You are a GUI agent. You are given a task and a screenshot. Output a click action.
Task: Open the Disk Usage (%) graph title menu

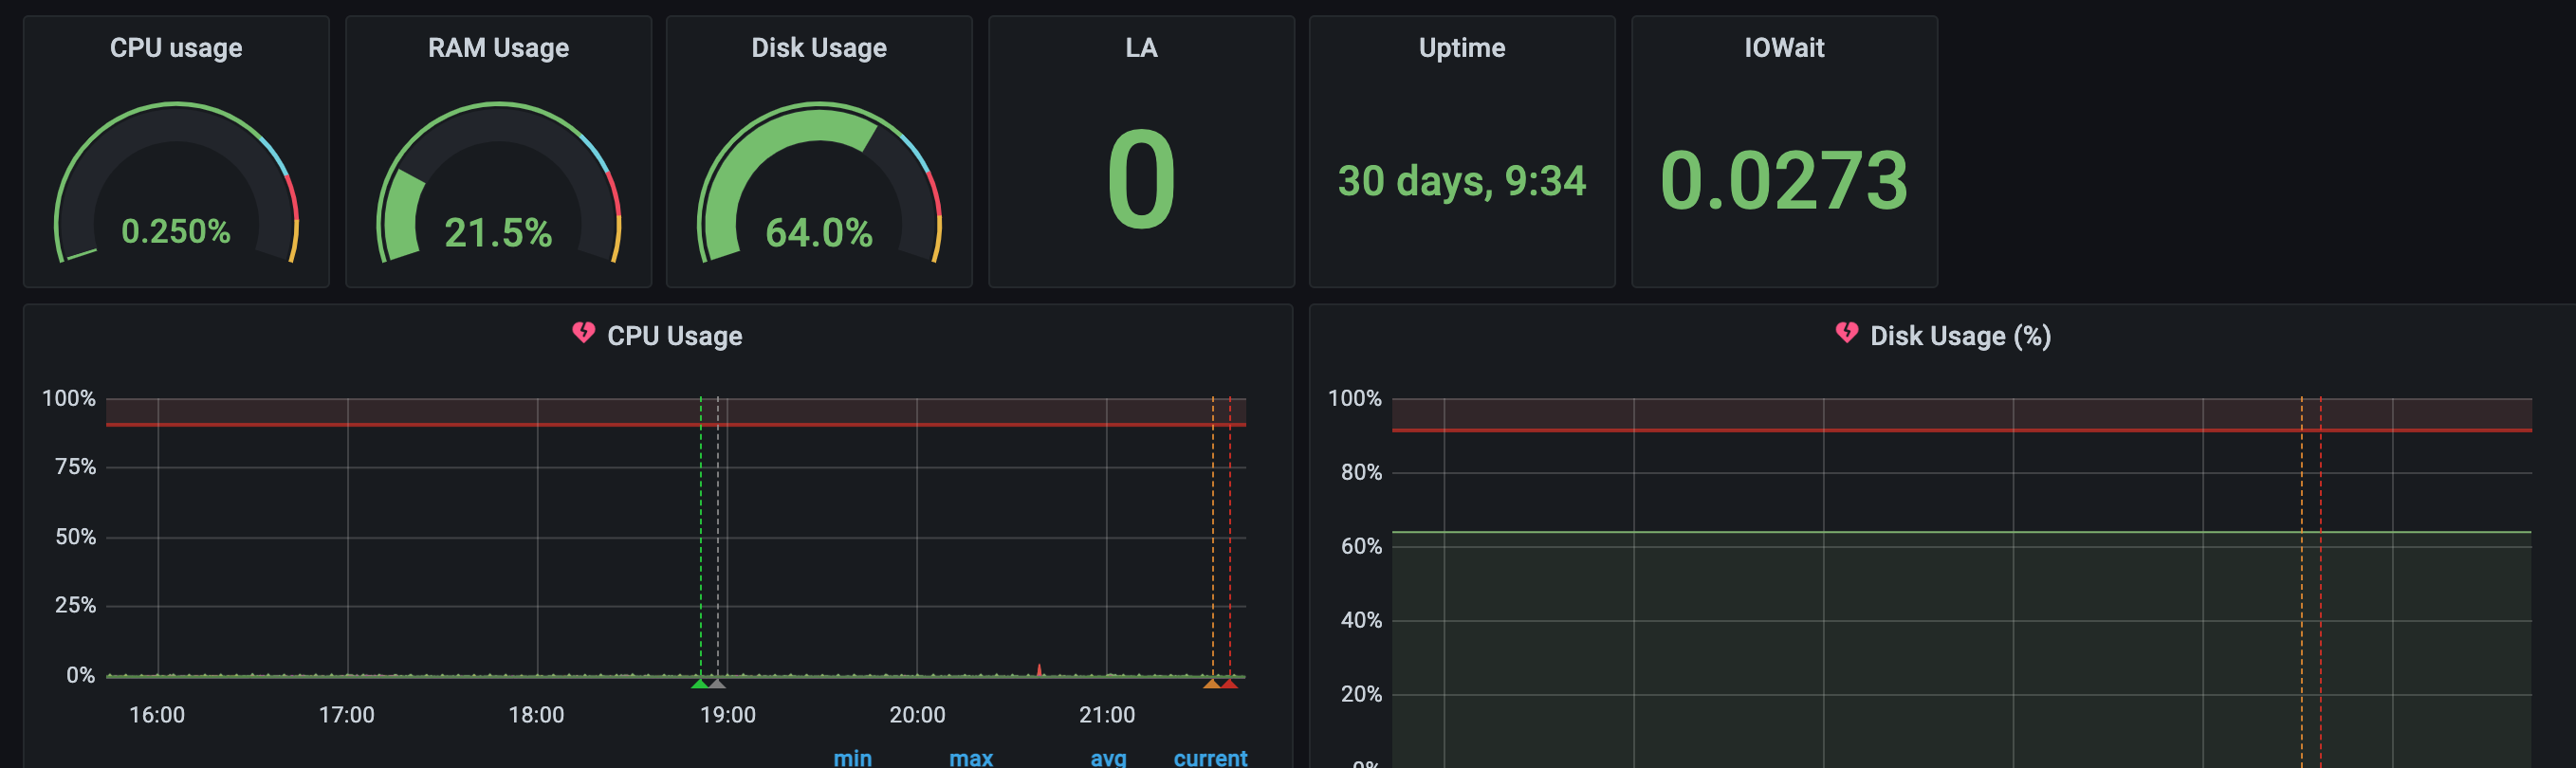pyautogui.click(x=1960, y=336)
